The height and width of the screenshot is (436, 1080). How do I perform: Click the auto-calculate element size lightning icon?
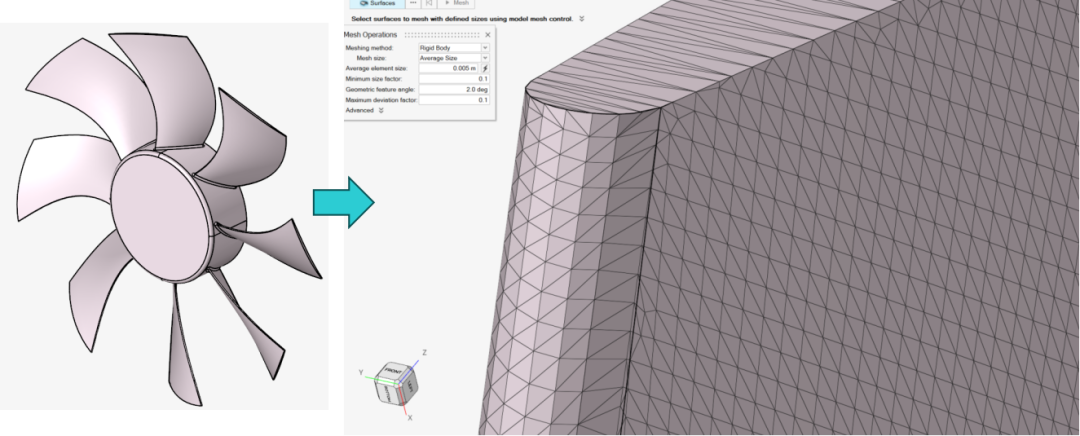pyautogui.click(x=486, y=68)
